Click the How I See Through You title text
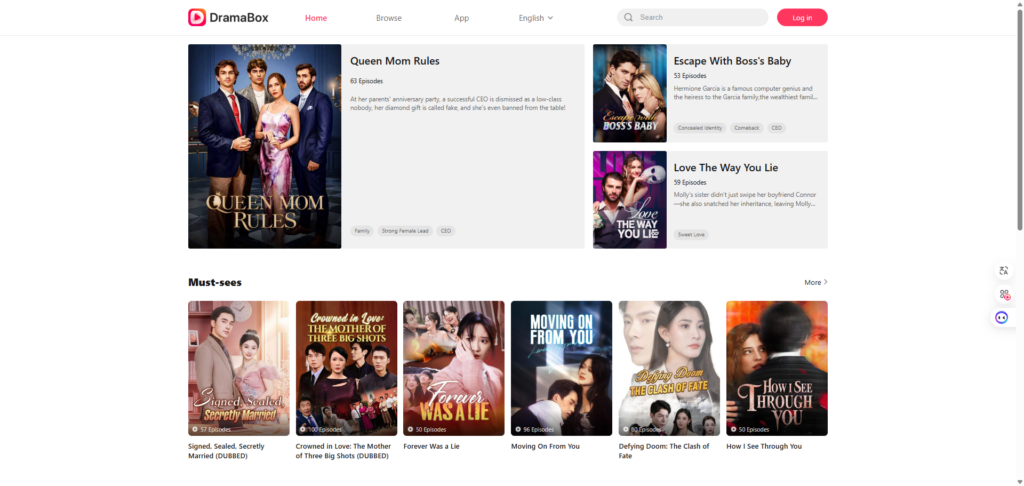This screenshot has height=486, width=1024. coord(764,447)
